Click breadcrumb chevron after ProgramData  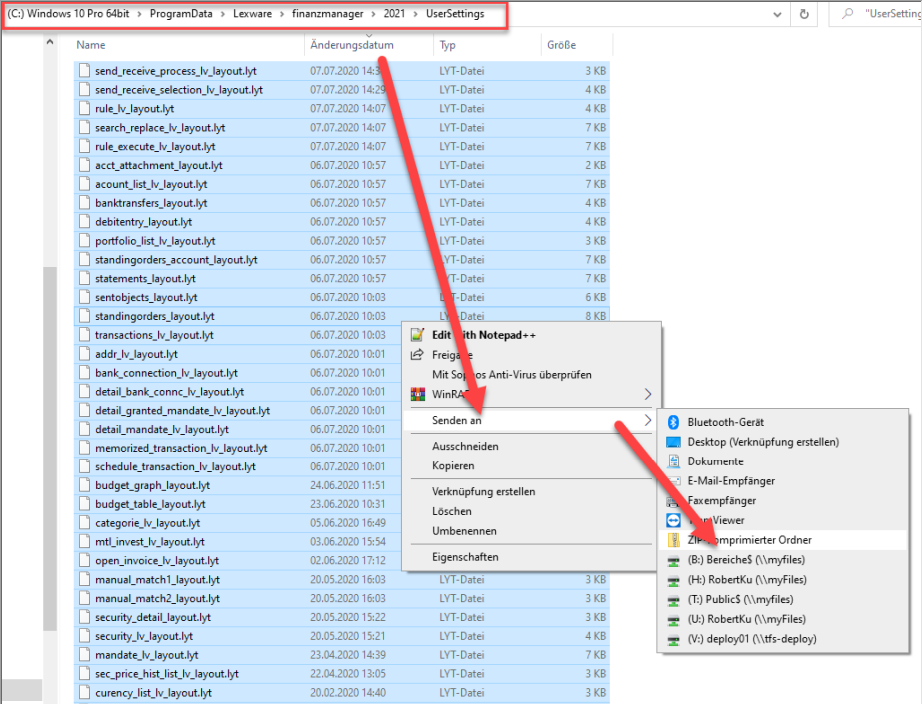pos(222,14)
